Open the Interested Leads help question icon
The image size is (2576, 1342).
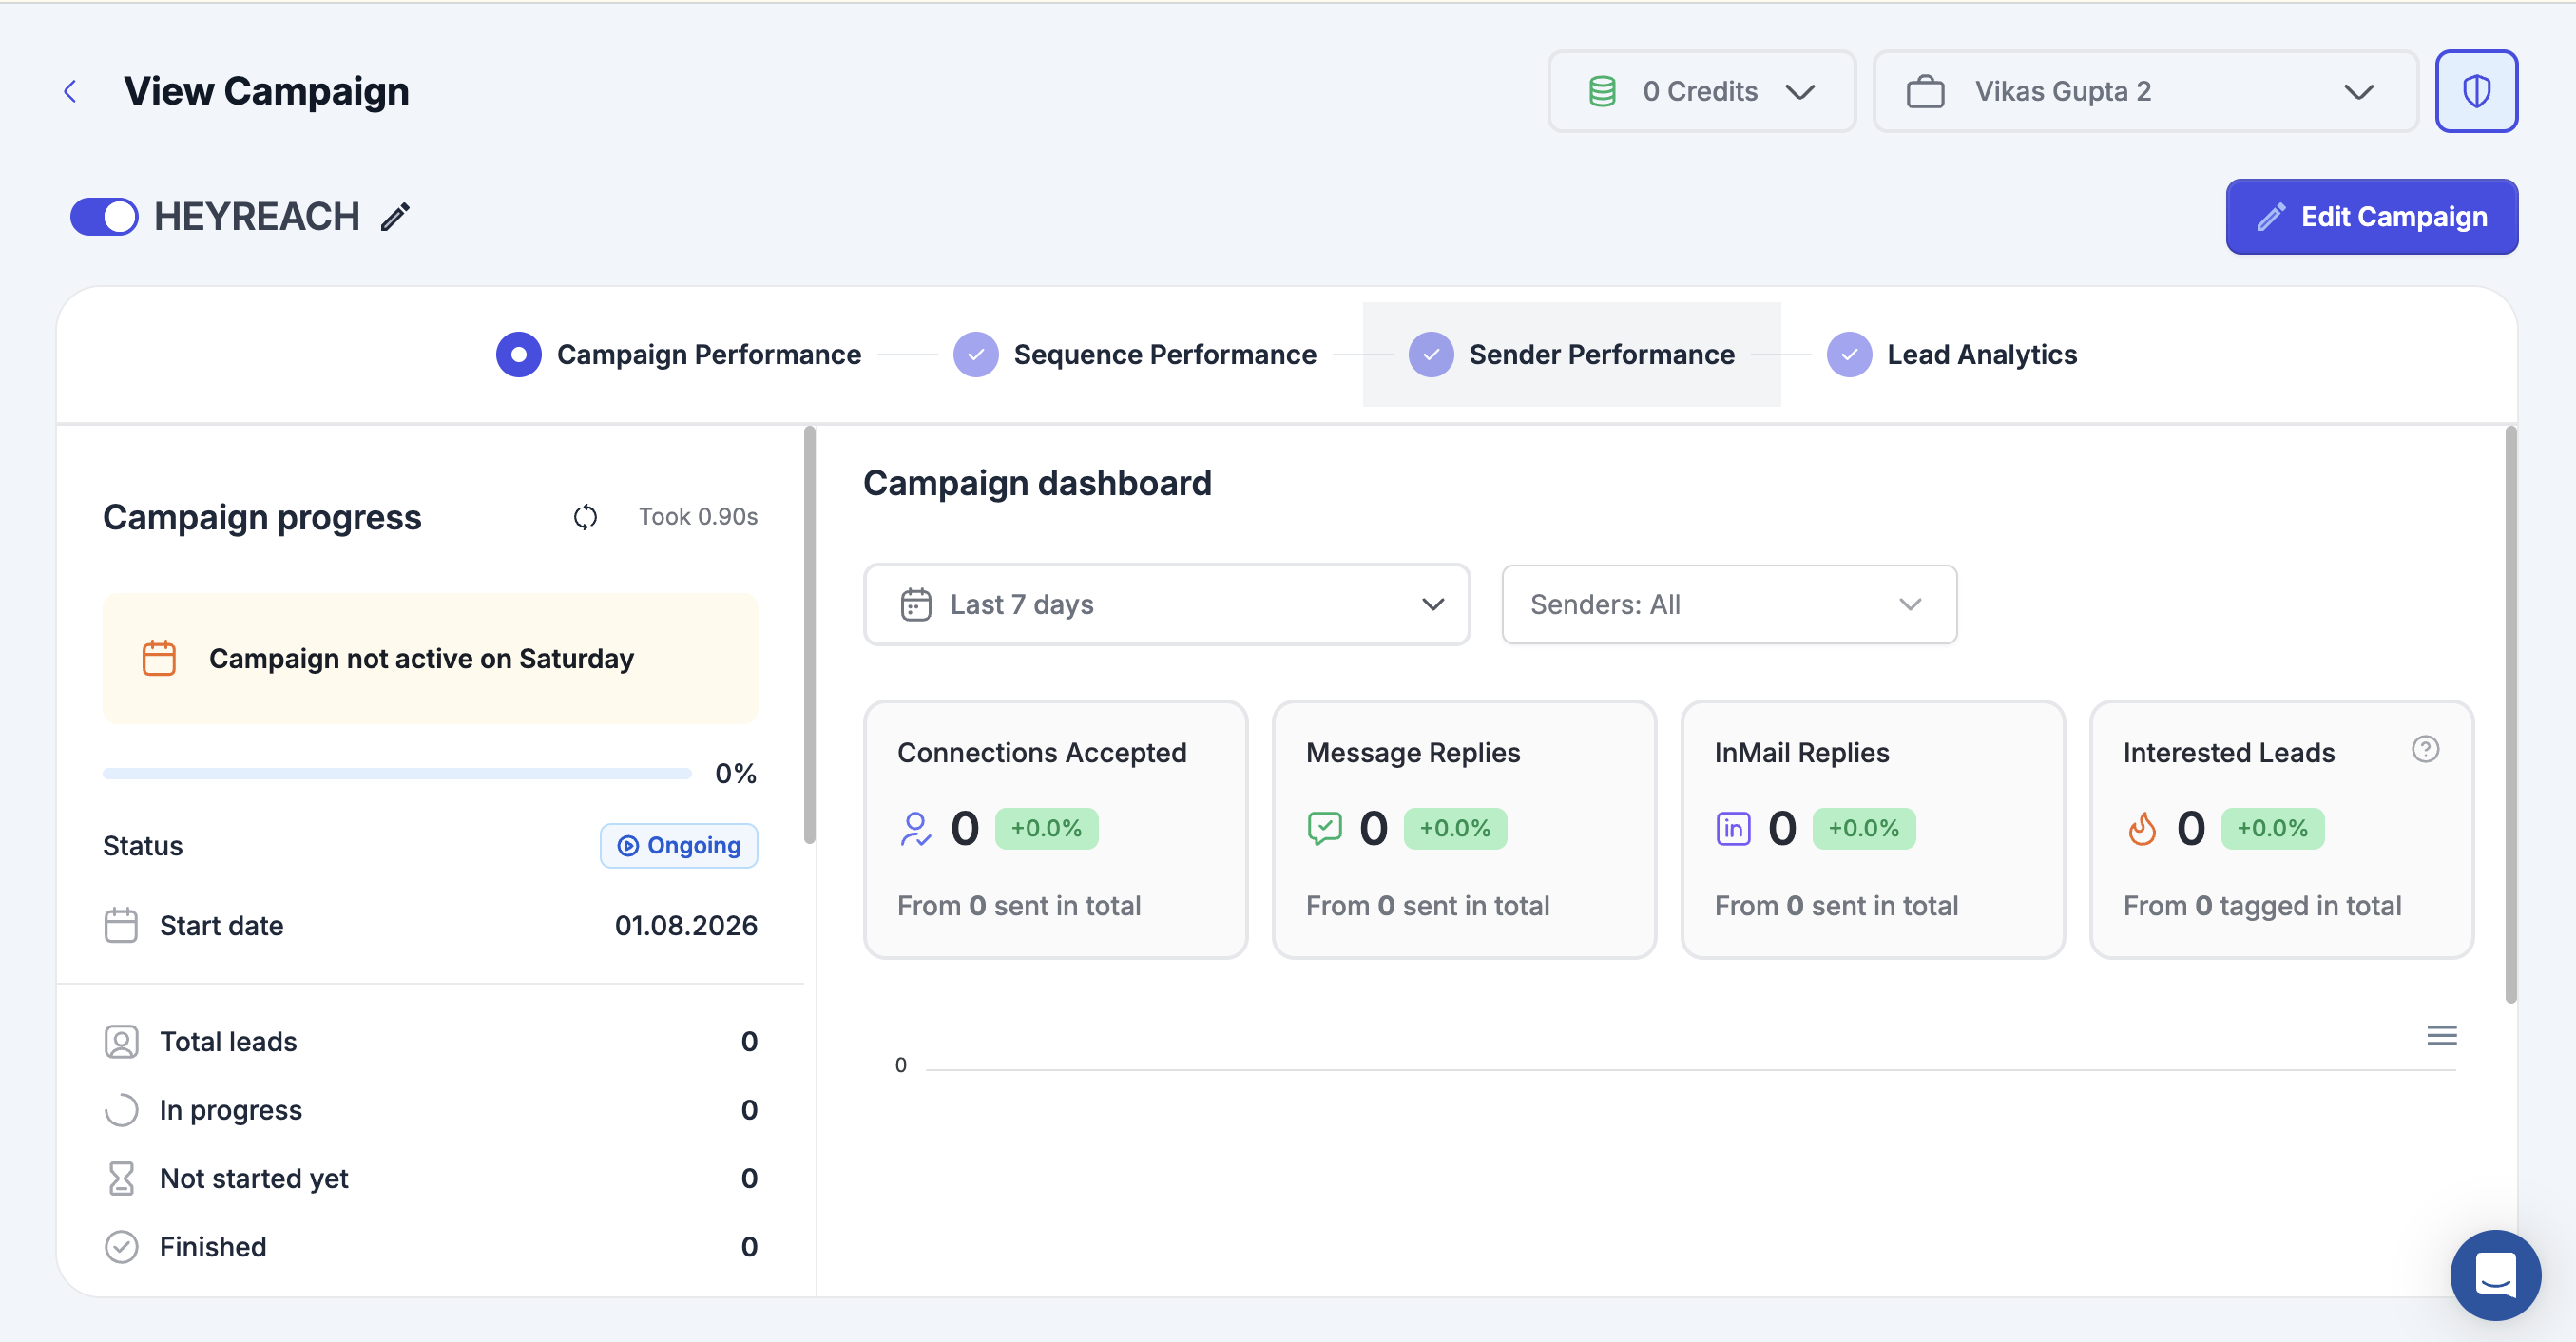click(2425, 749)
